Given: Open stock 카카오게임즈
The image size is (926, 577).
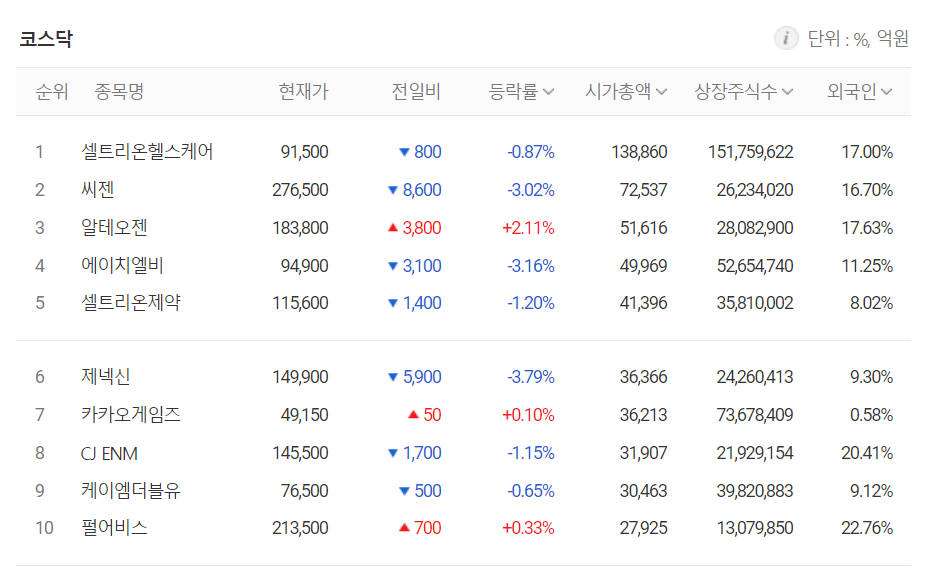Looking at the screenshot, I should (x=130, y=415).
